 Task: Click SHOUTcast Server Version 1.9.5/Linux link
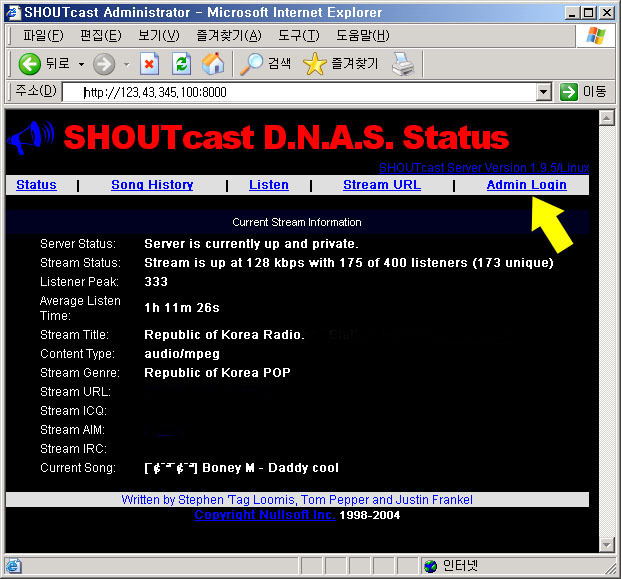coord(484,168)
